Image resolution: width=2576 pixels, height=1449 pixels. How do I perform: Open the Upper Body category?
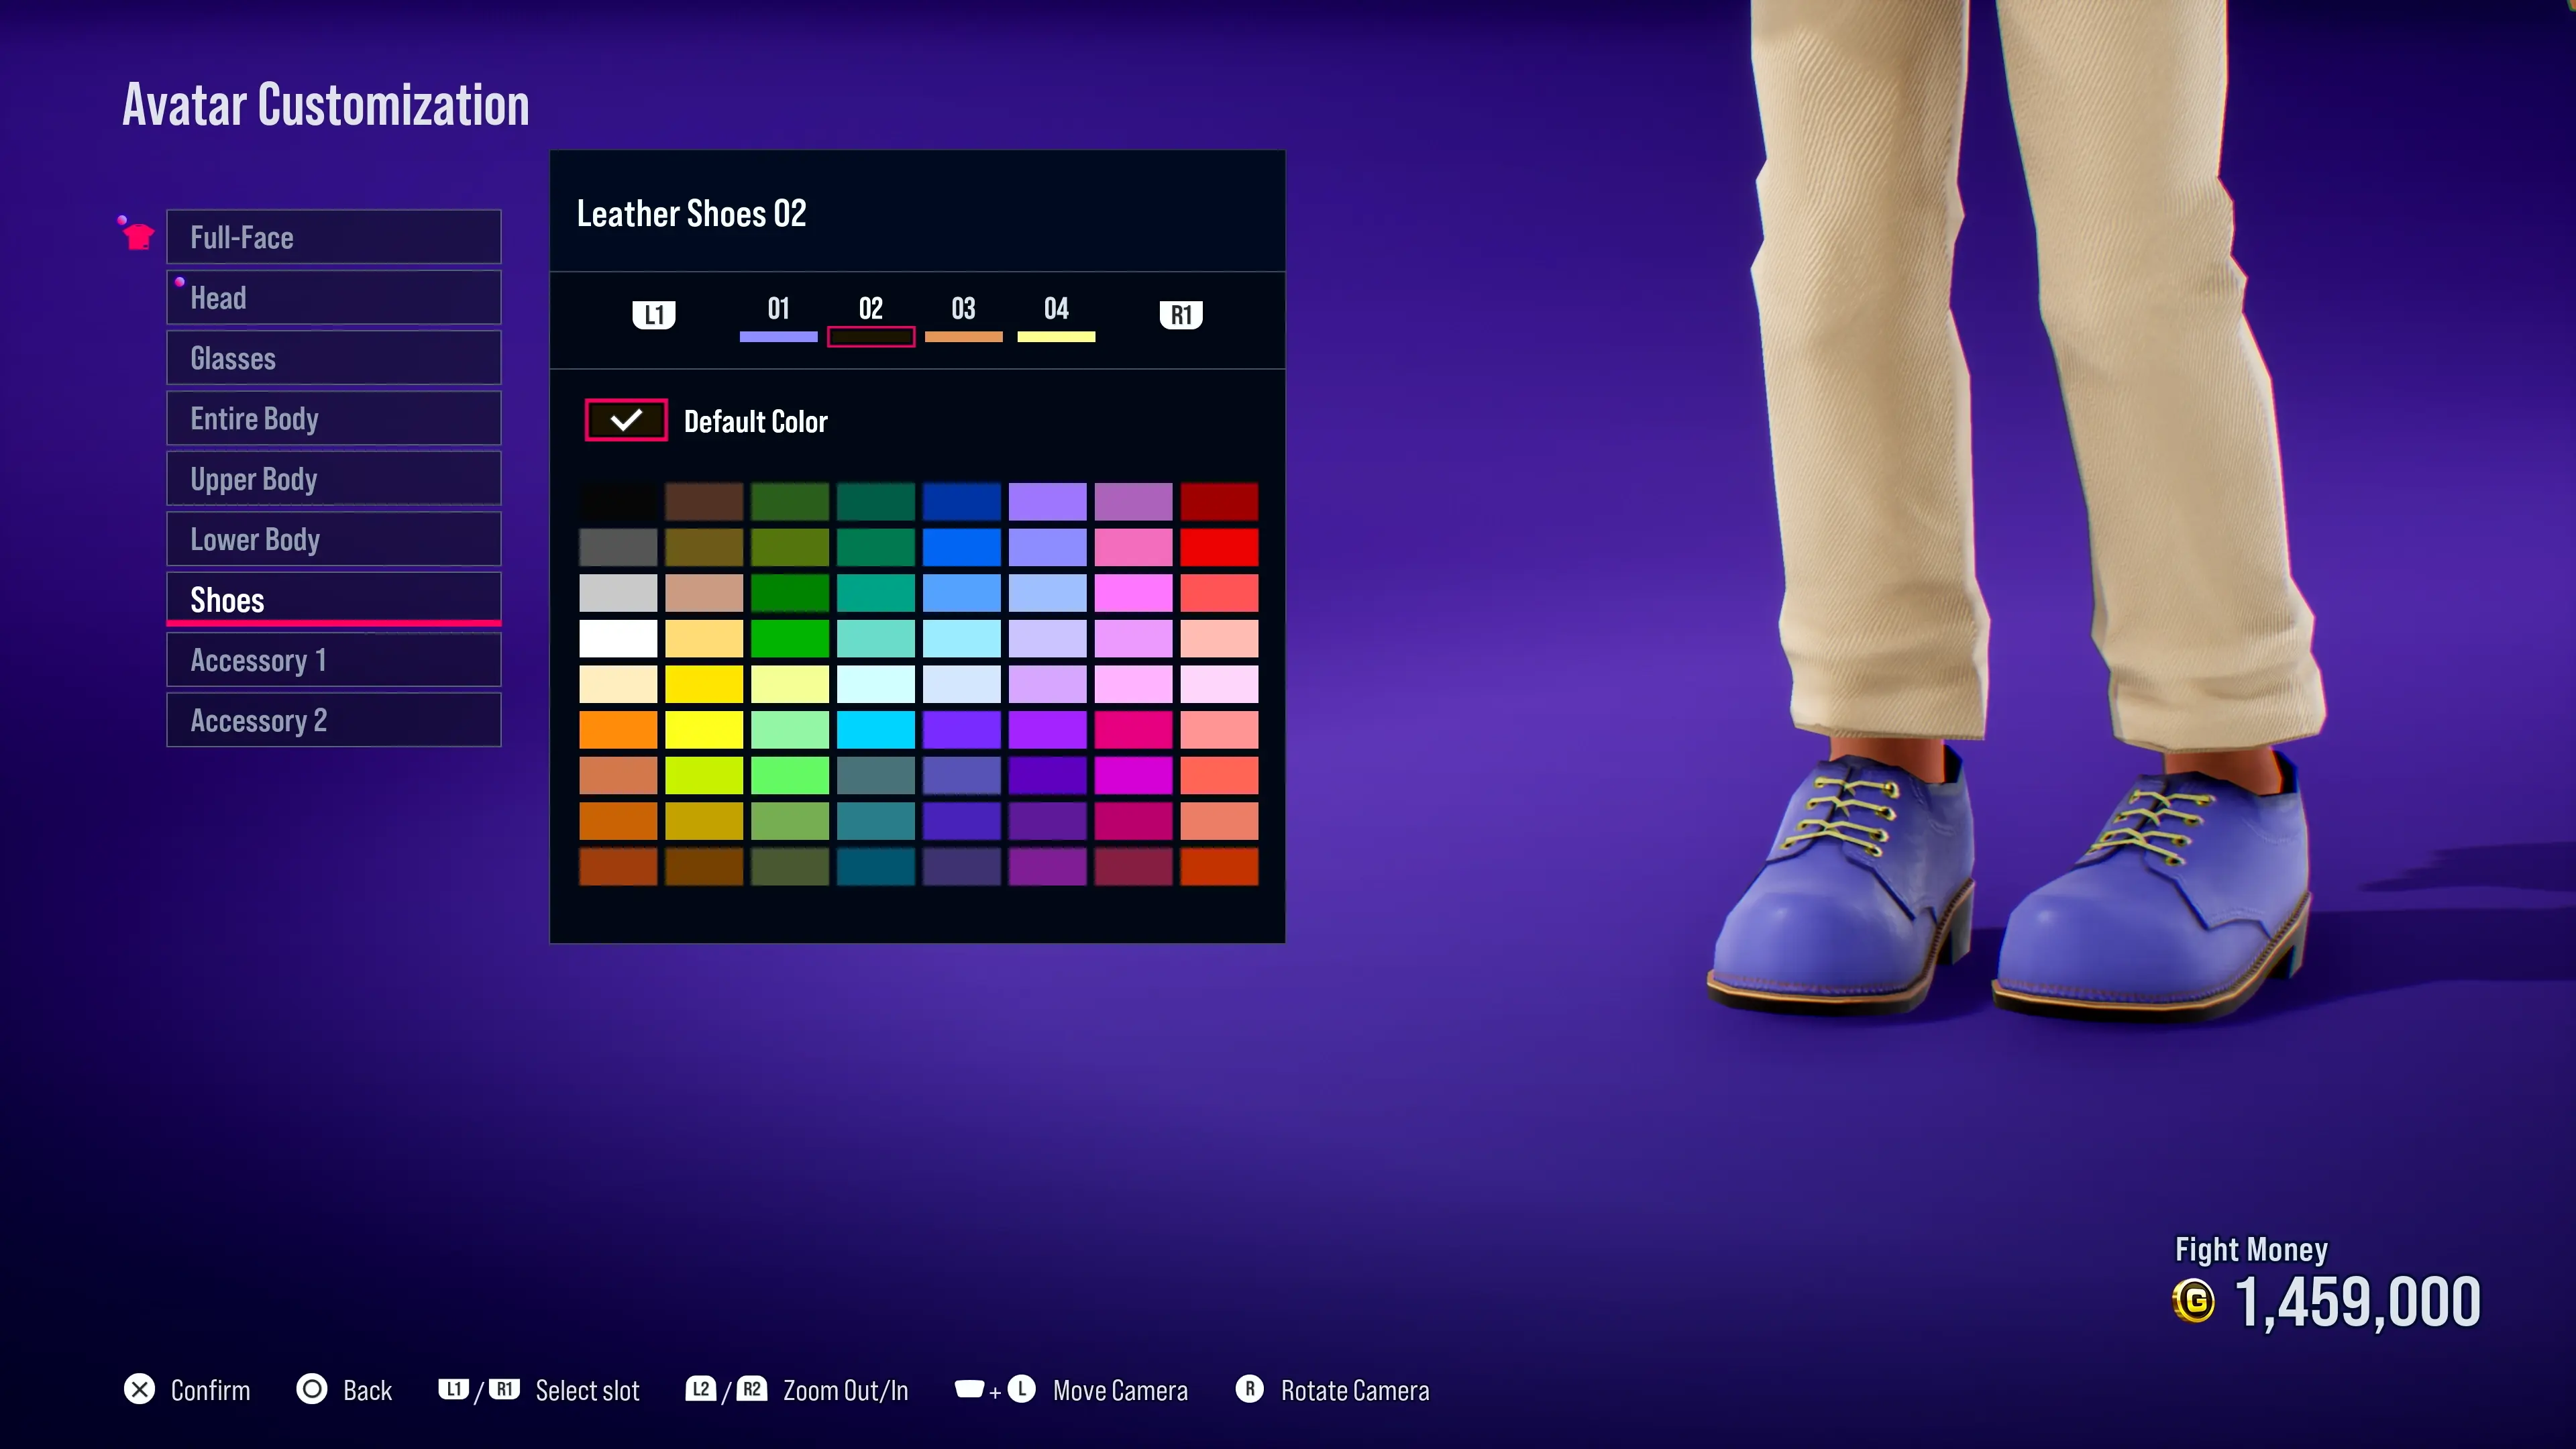[333, 479]
